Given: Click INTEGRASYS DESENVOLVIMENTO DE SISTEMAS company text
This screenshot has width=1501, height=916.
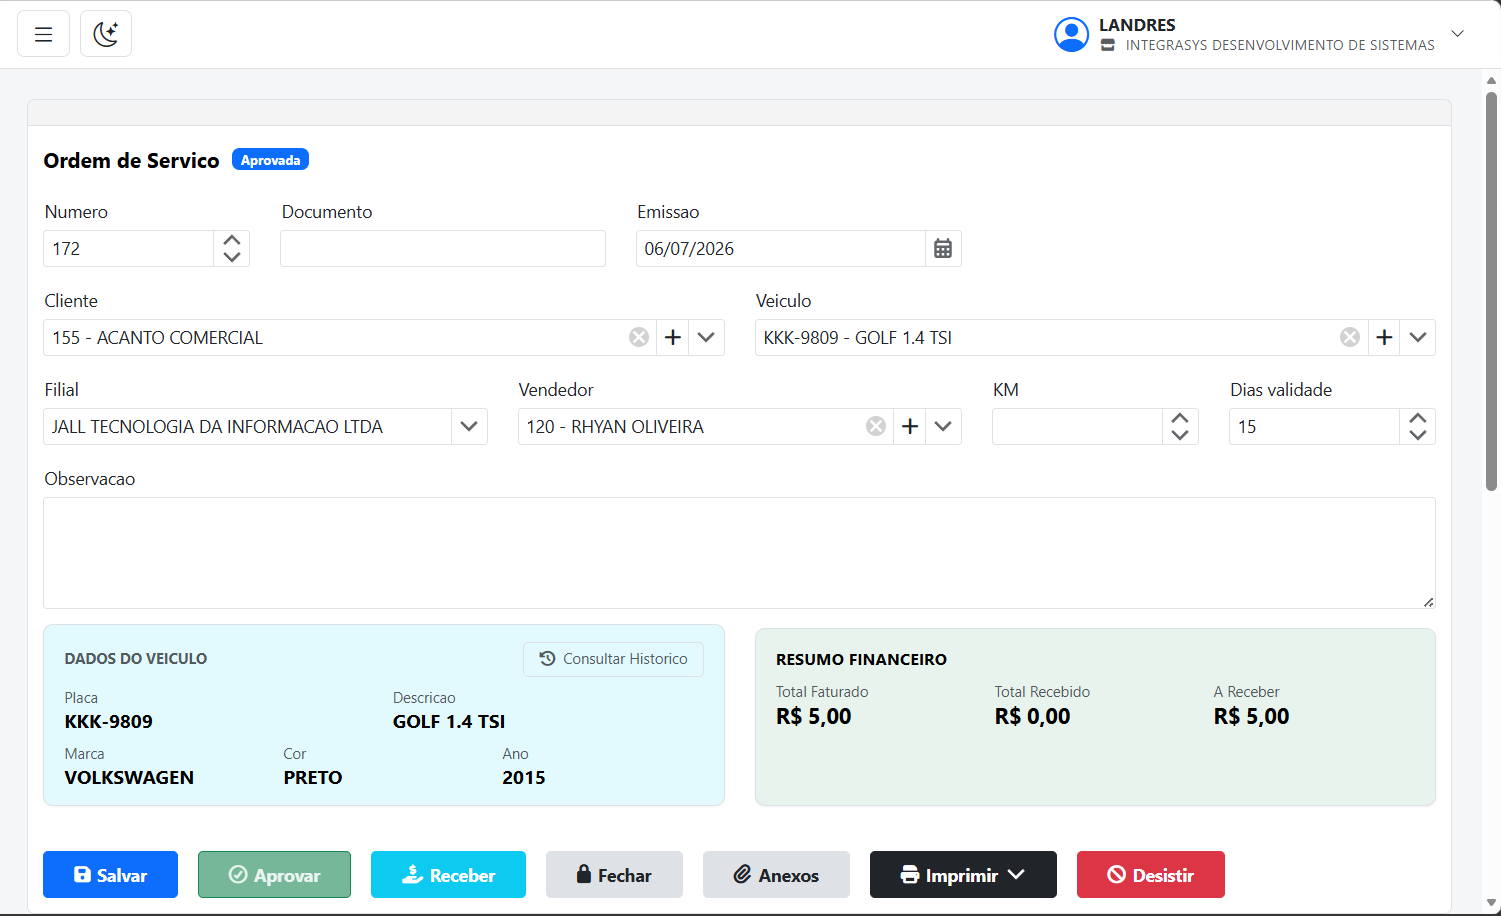Looking at the screenshot, I should pos(1280,45).
